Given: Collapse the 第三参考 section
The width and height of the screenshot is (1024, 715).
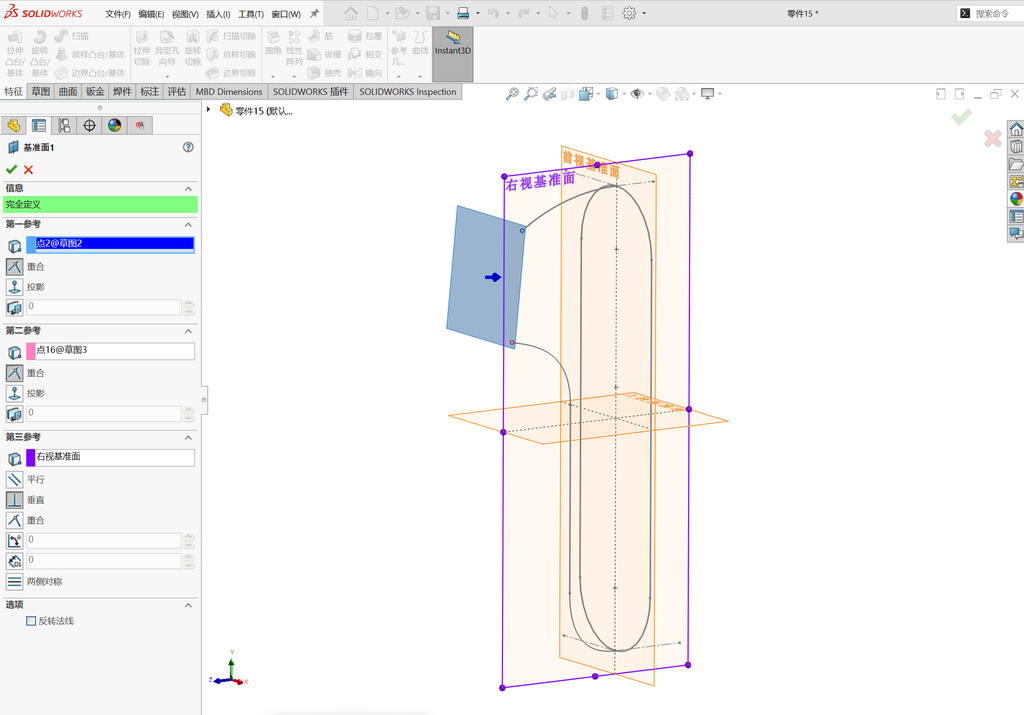Looking at the screenshot, I should (188, 437).
